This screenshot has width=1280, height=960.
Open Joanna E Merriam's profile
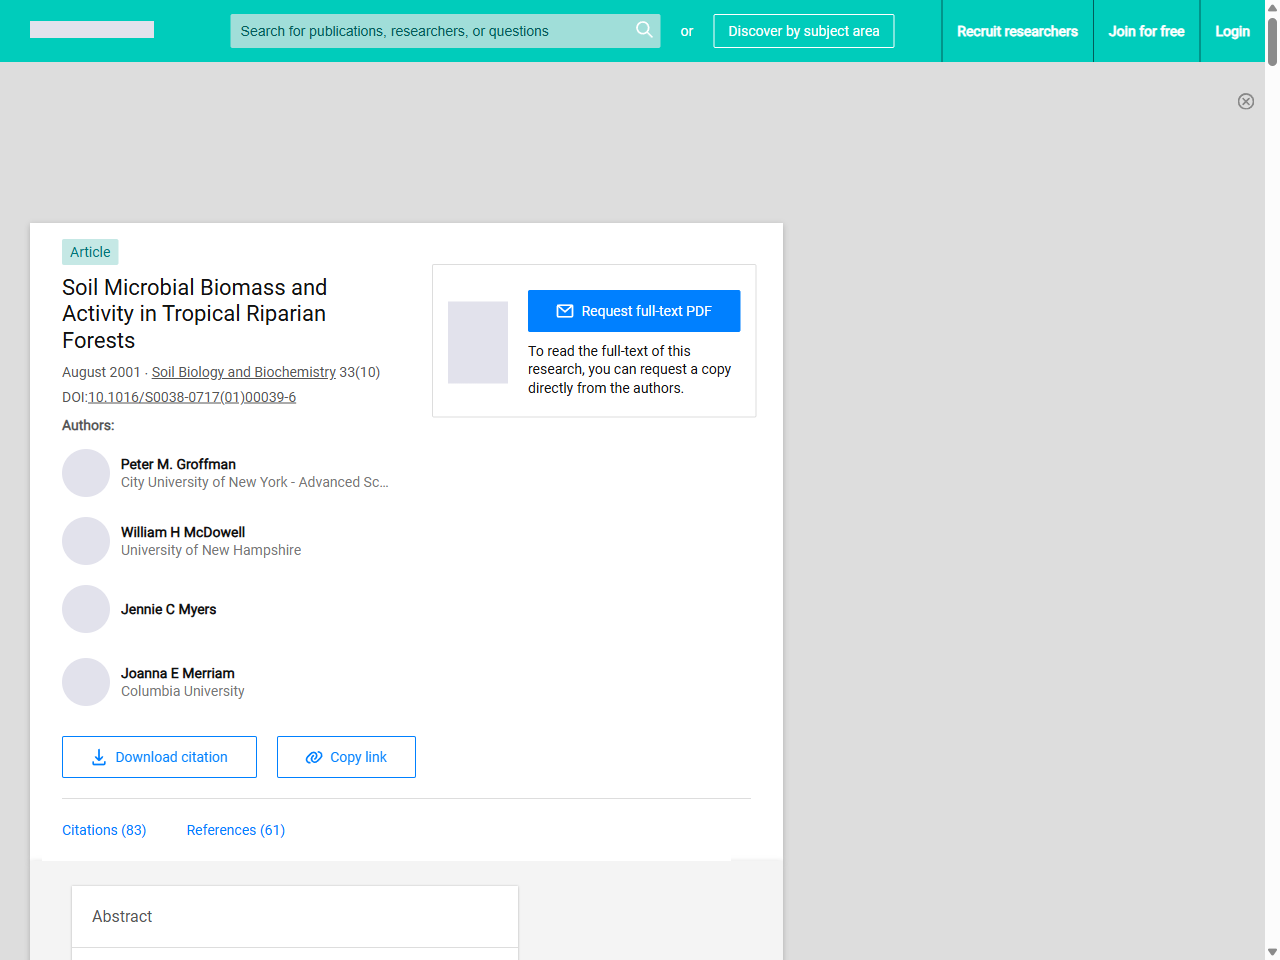178,673
